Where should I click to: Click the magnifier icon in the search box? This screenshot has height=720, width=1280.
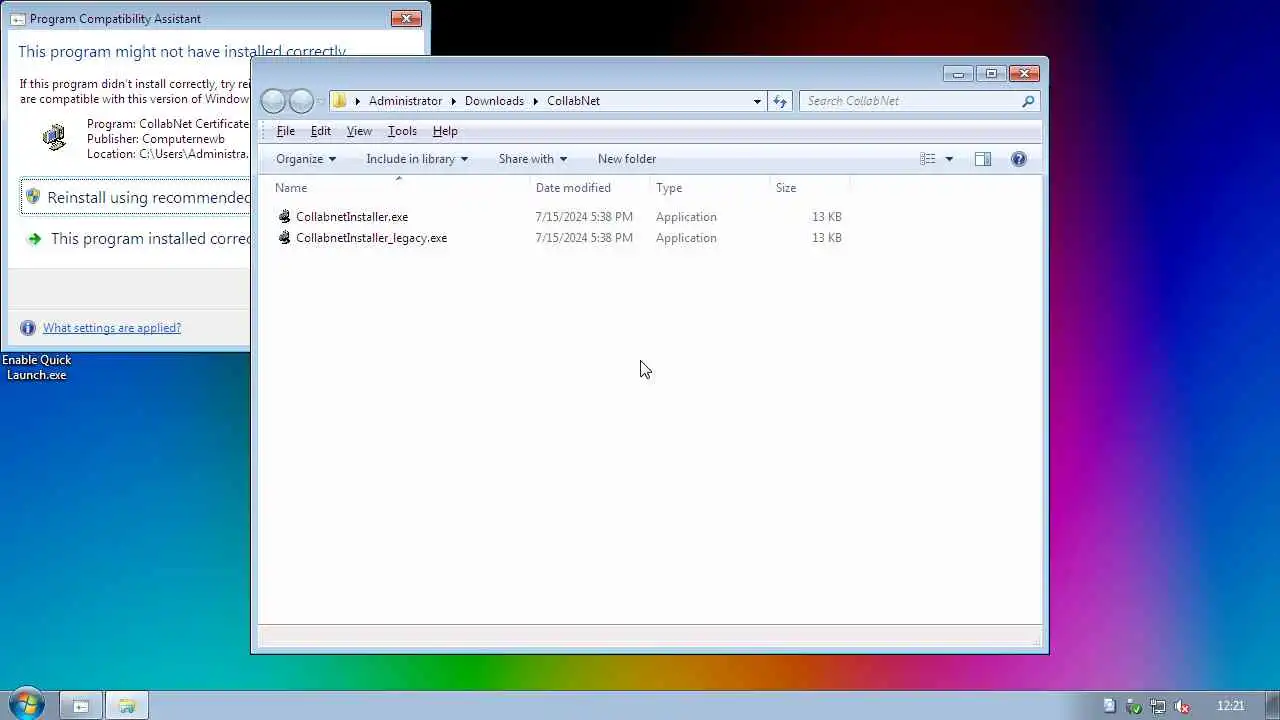[1028, 101]
